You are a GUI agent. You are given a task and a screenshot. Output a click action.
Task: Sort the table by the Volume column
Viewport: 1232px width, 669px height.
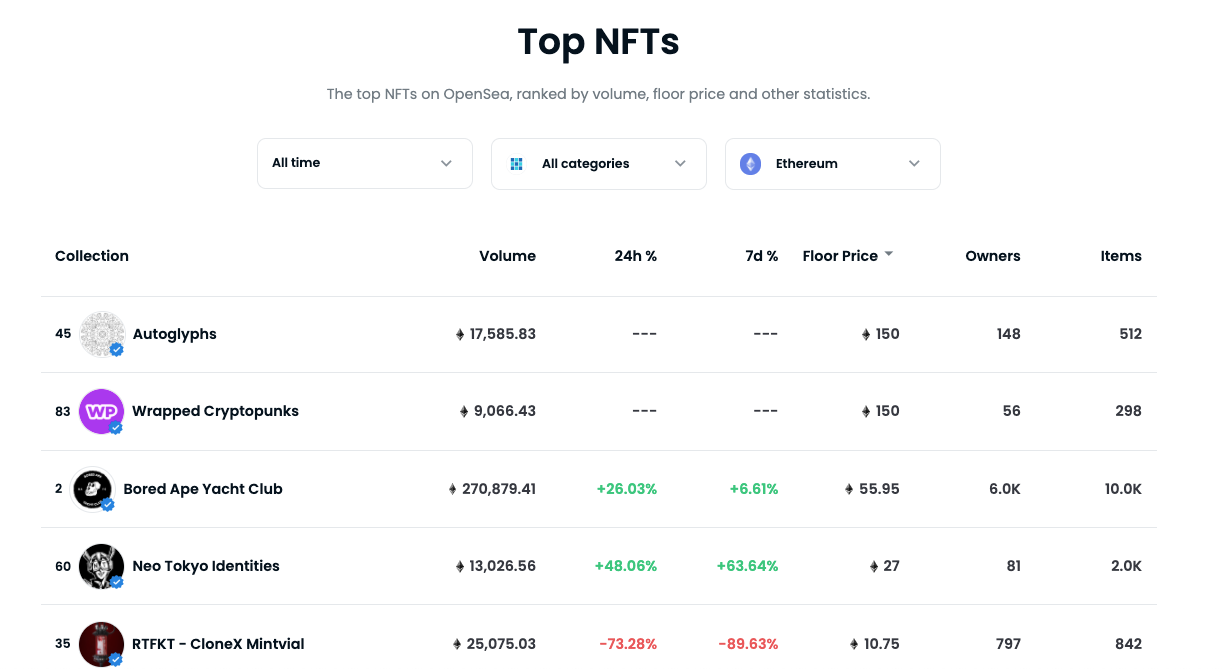click(x=507, y=255)
